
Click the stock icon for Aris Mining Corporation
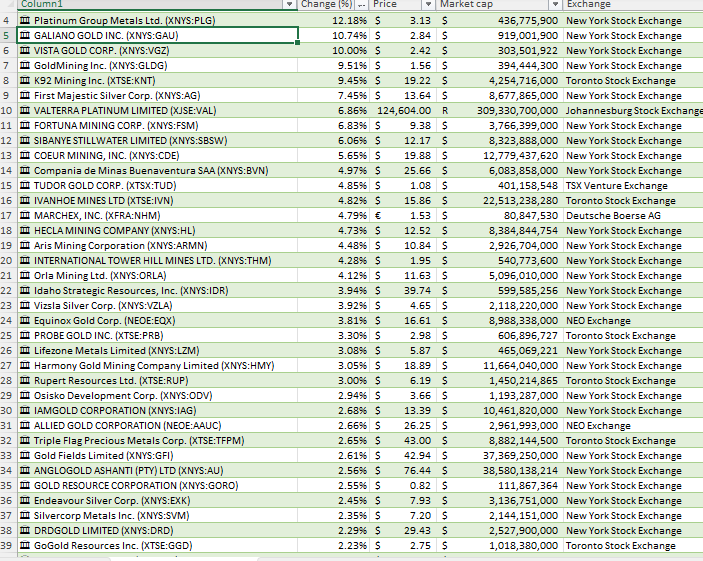pos(25,245)
